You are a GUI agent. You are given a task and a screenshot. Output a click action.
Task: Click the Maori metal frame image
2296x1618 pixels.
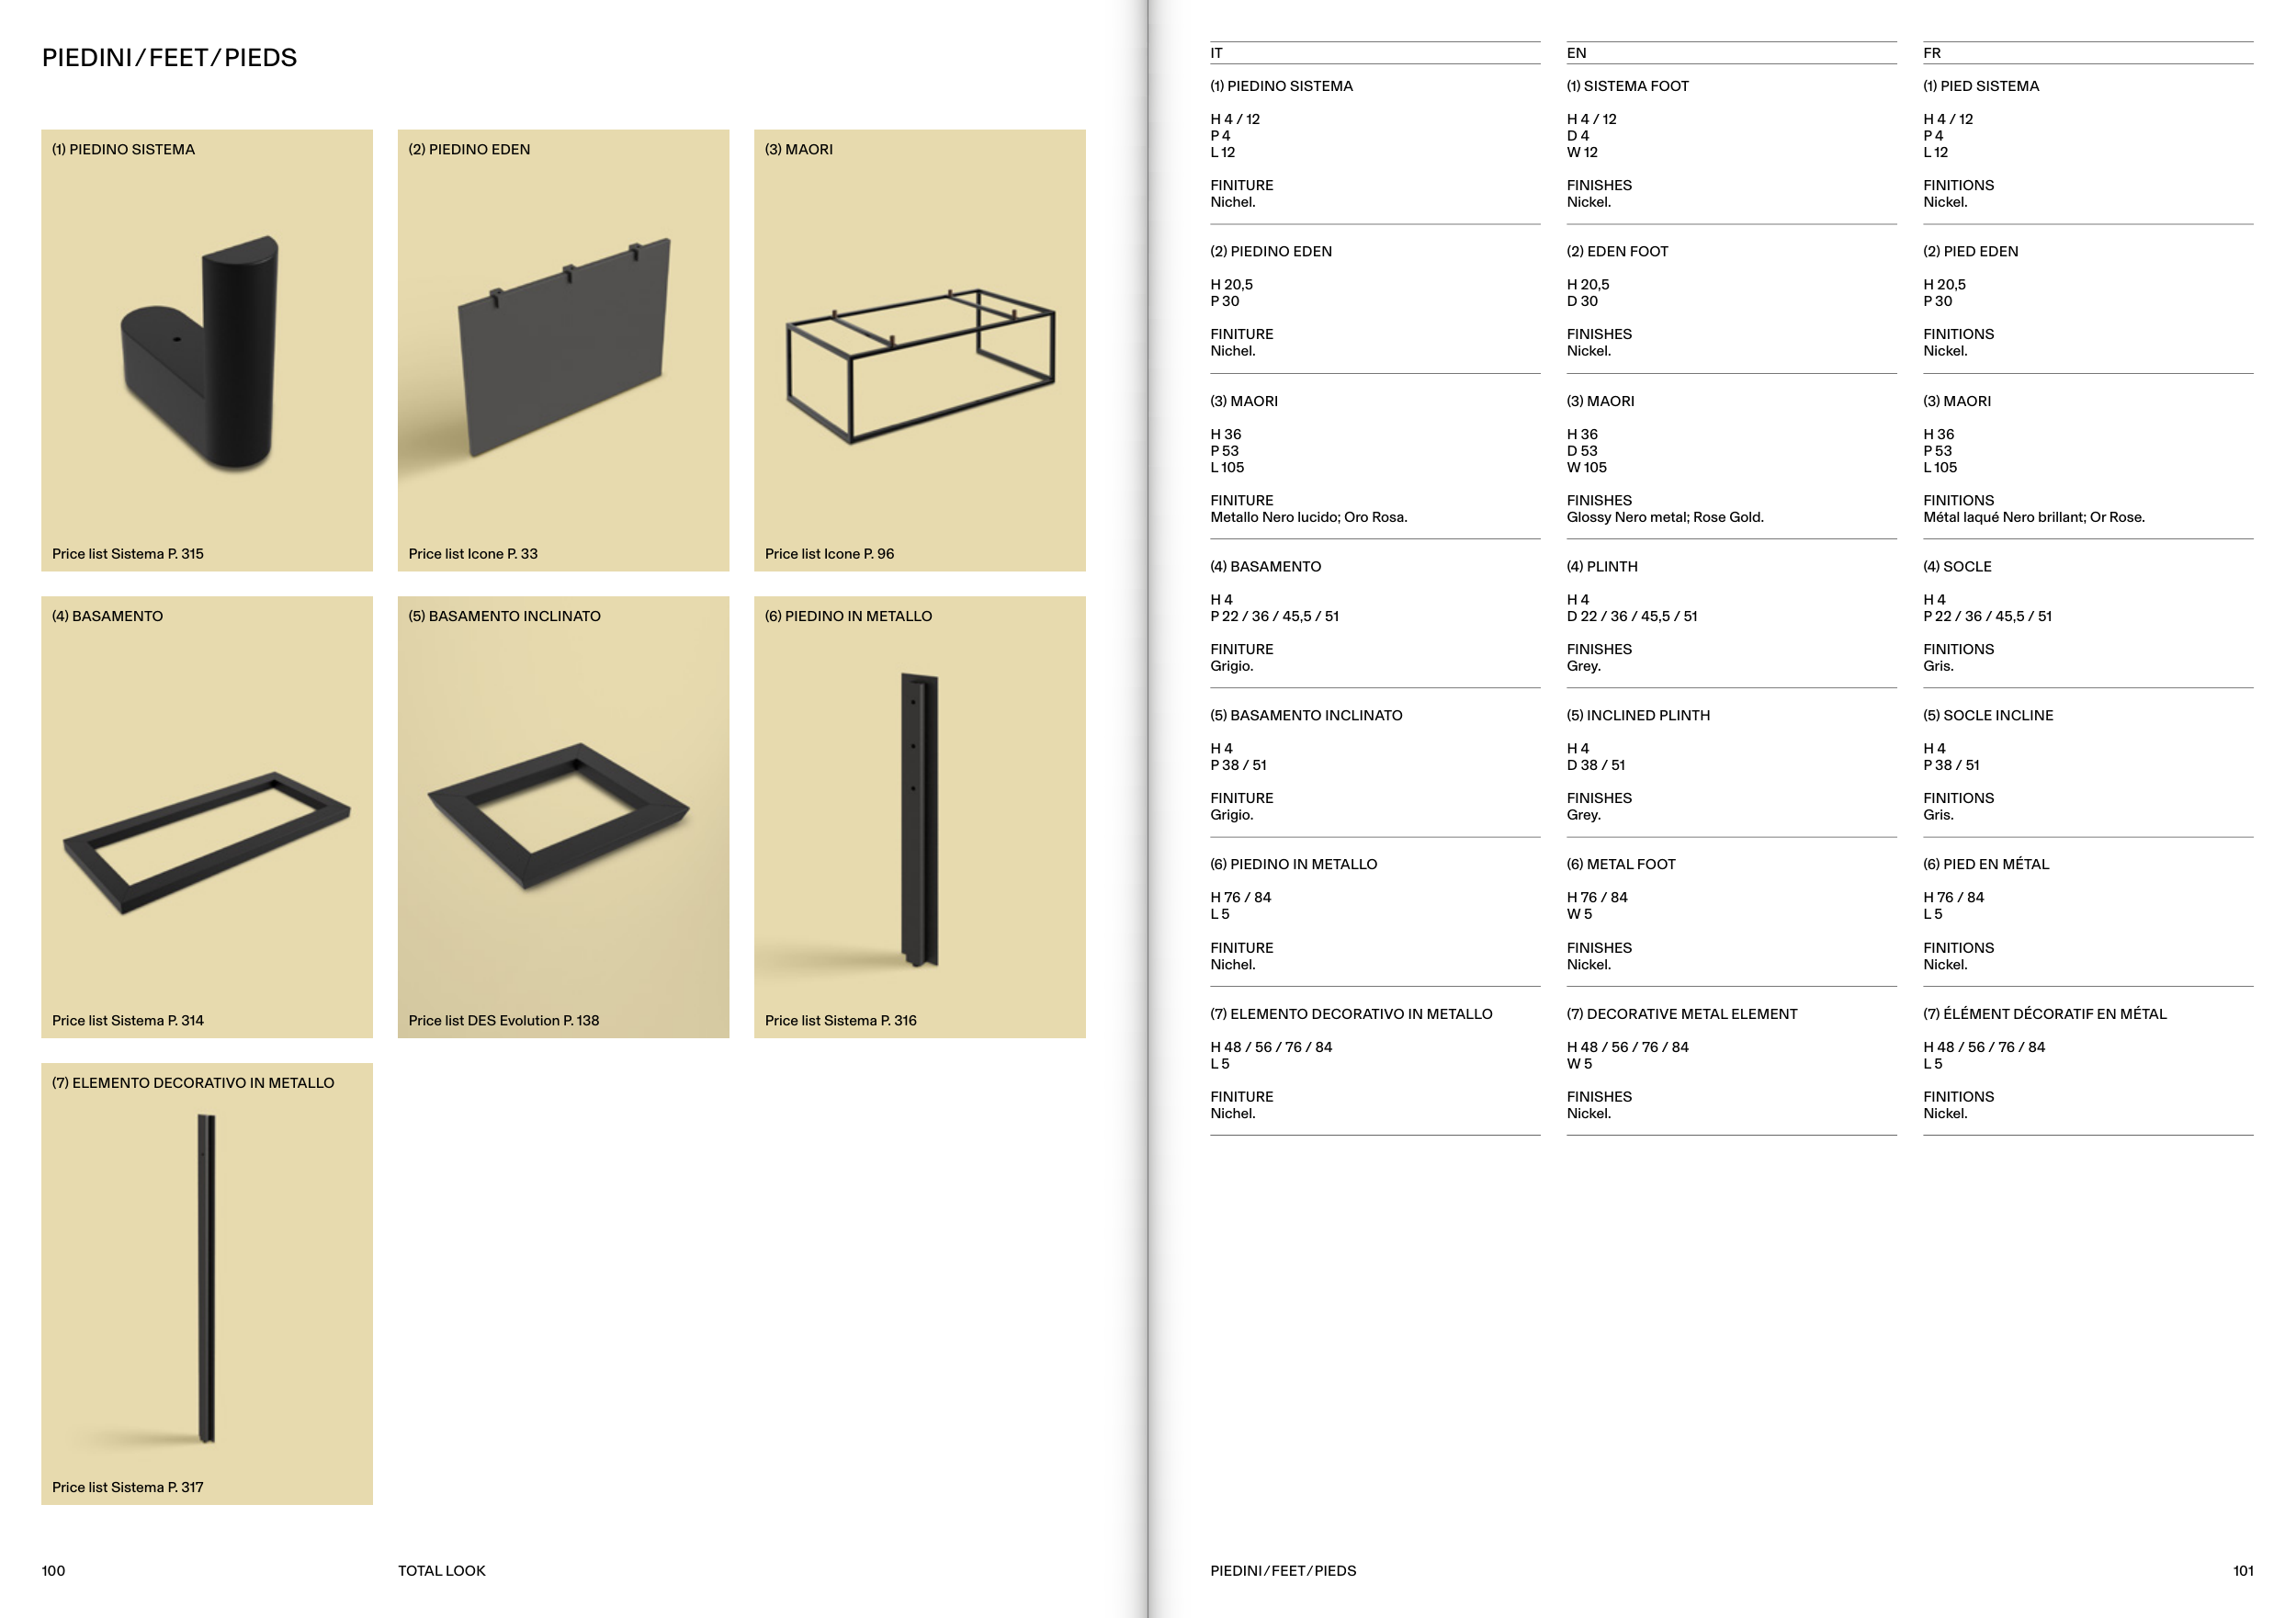[x=920, y=365]
